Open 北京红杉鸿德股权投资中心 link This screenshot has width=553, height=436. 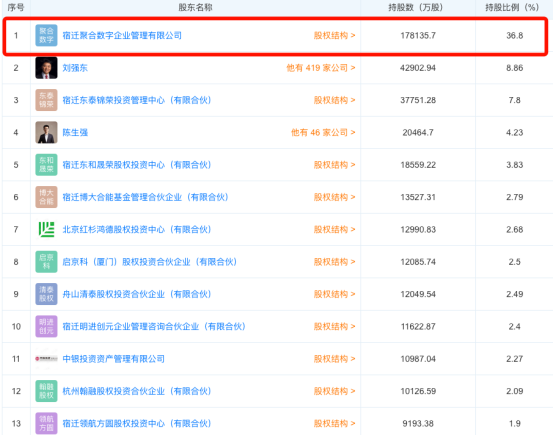click(x=136, y=229)
